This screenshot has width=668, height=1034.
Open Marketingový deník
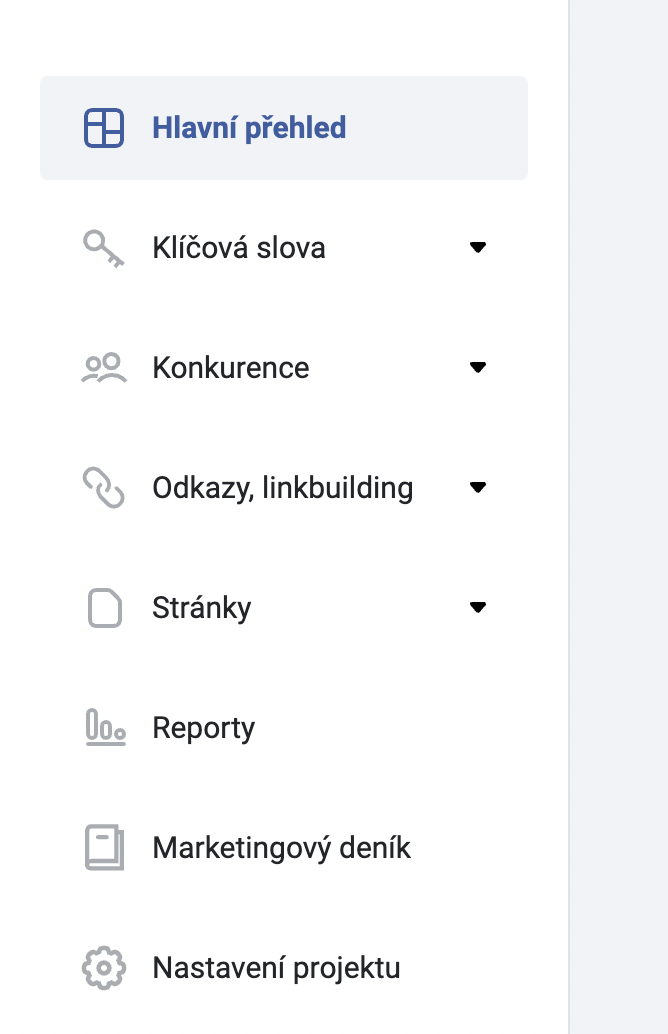tap(281, 847)
